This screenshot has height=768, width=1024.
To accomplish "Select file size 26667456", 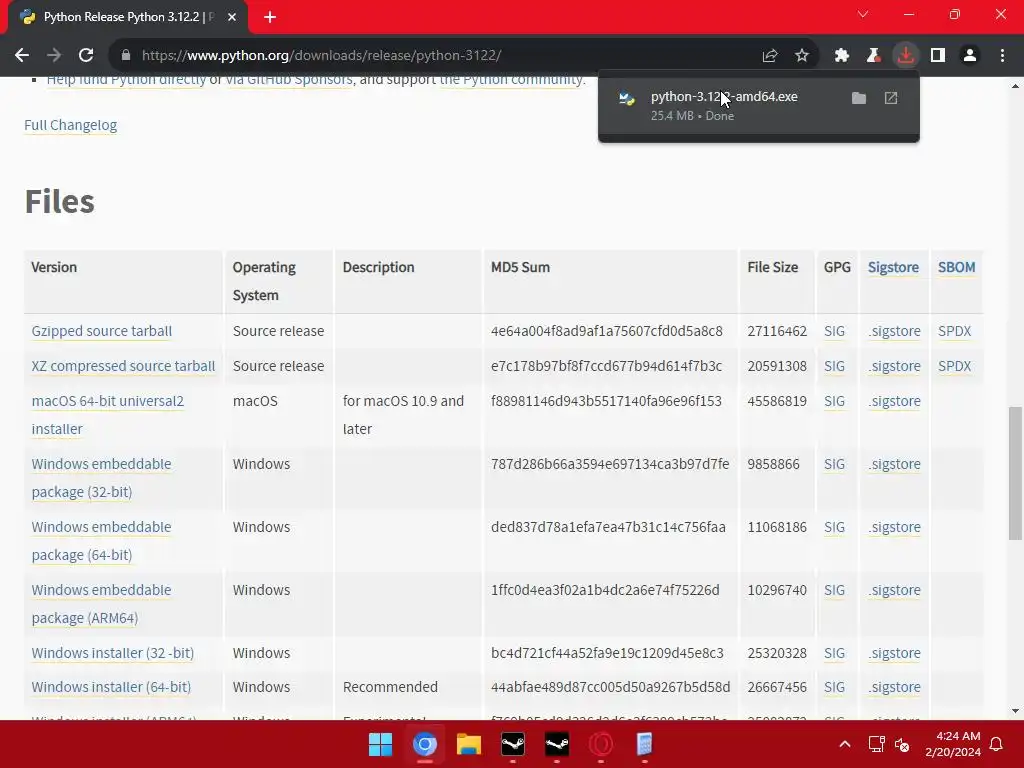I will (x=777, y=687).
